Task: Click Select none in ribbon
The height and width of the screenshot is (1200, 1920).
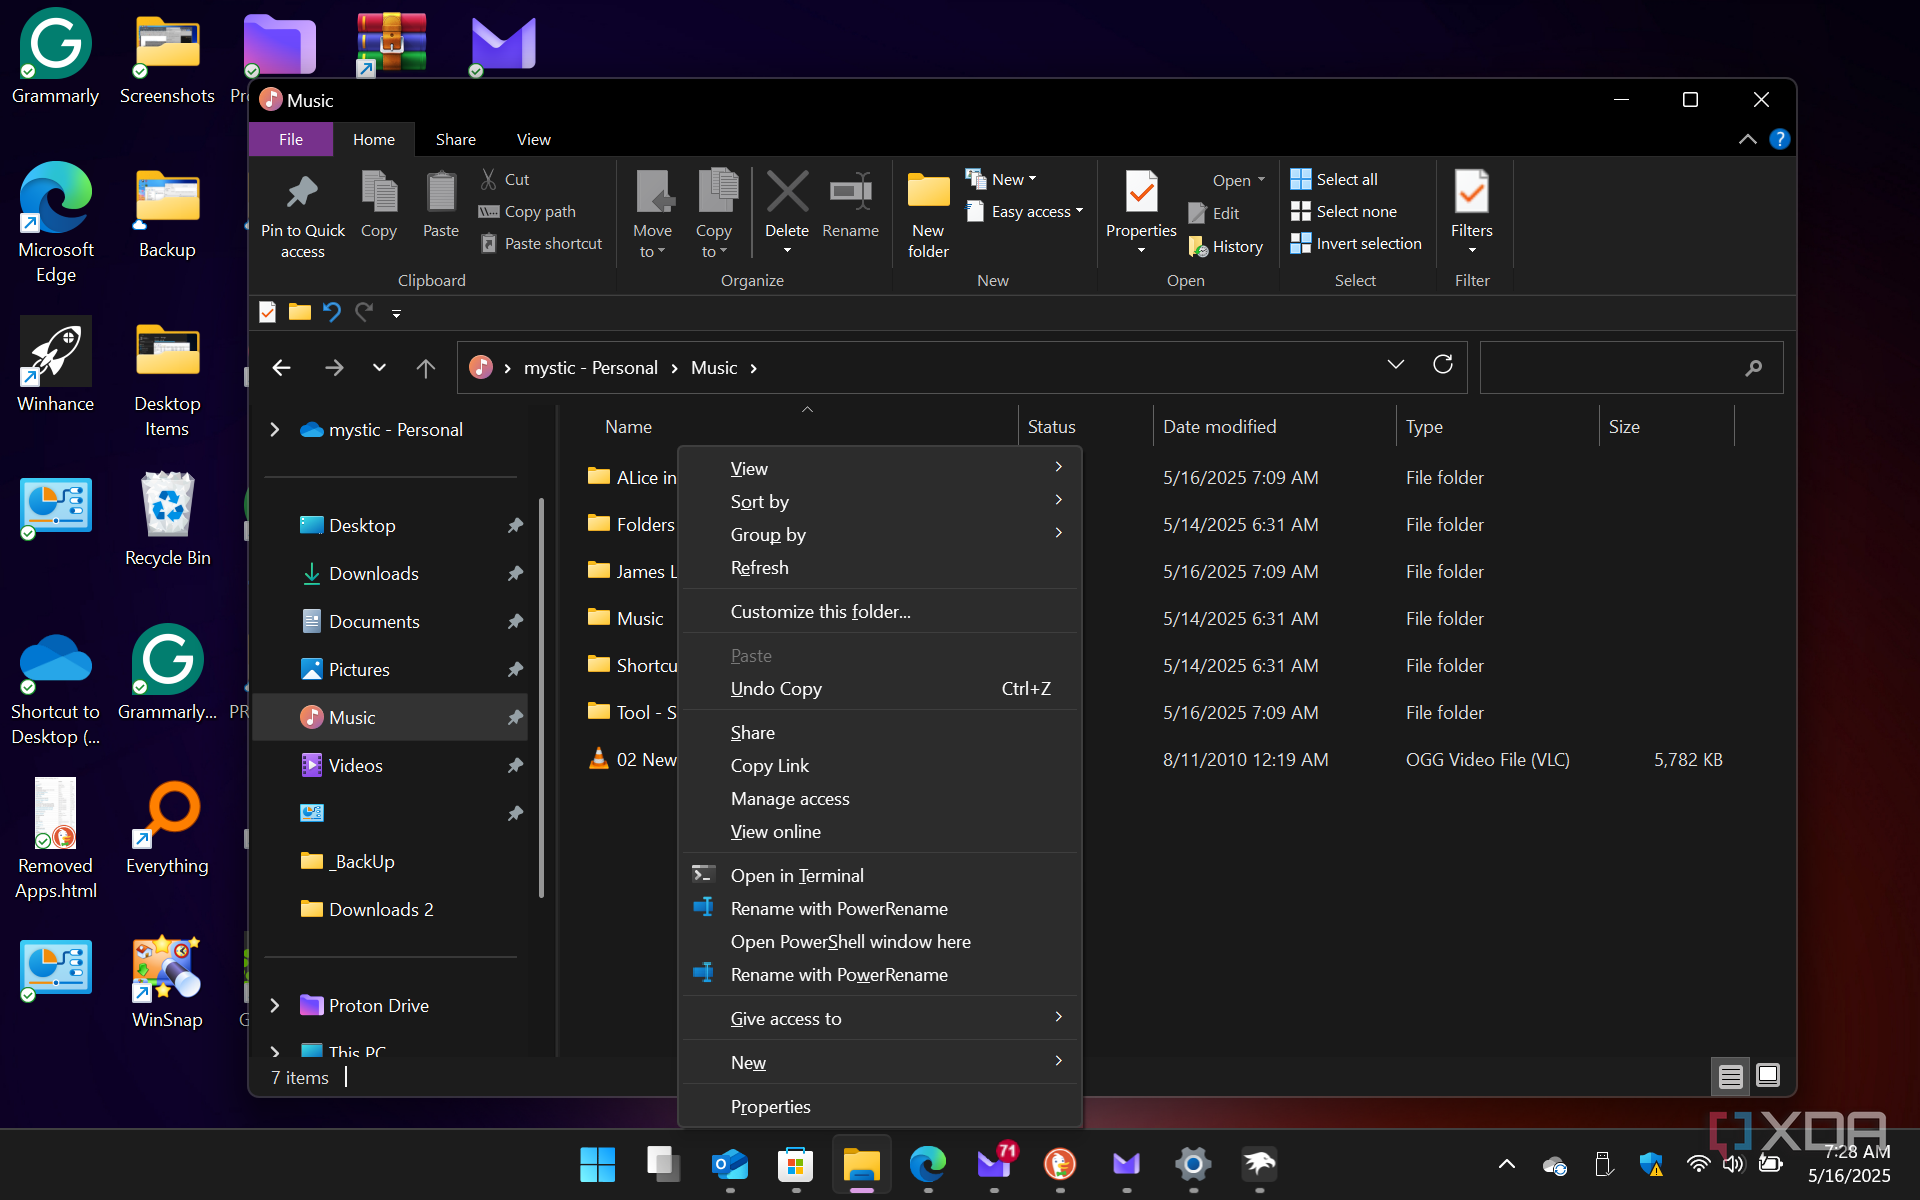Action: point(1343,211)
